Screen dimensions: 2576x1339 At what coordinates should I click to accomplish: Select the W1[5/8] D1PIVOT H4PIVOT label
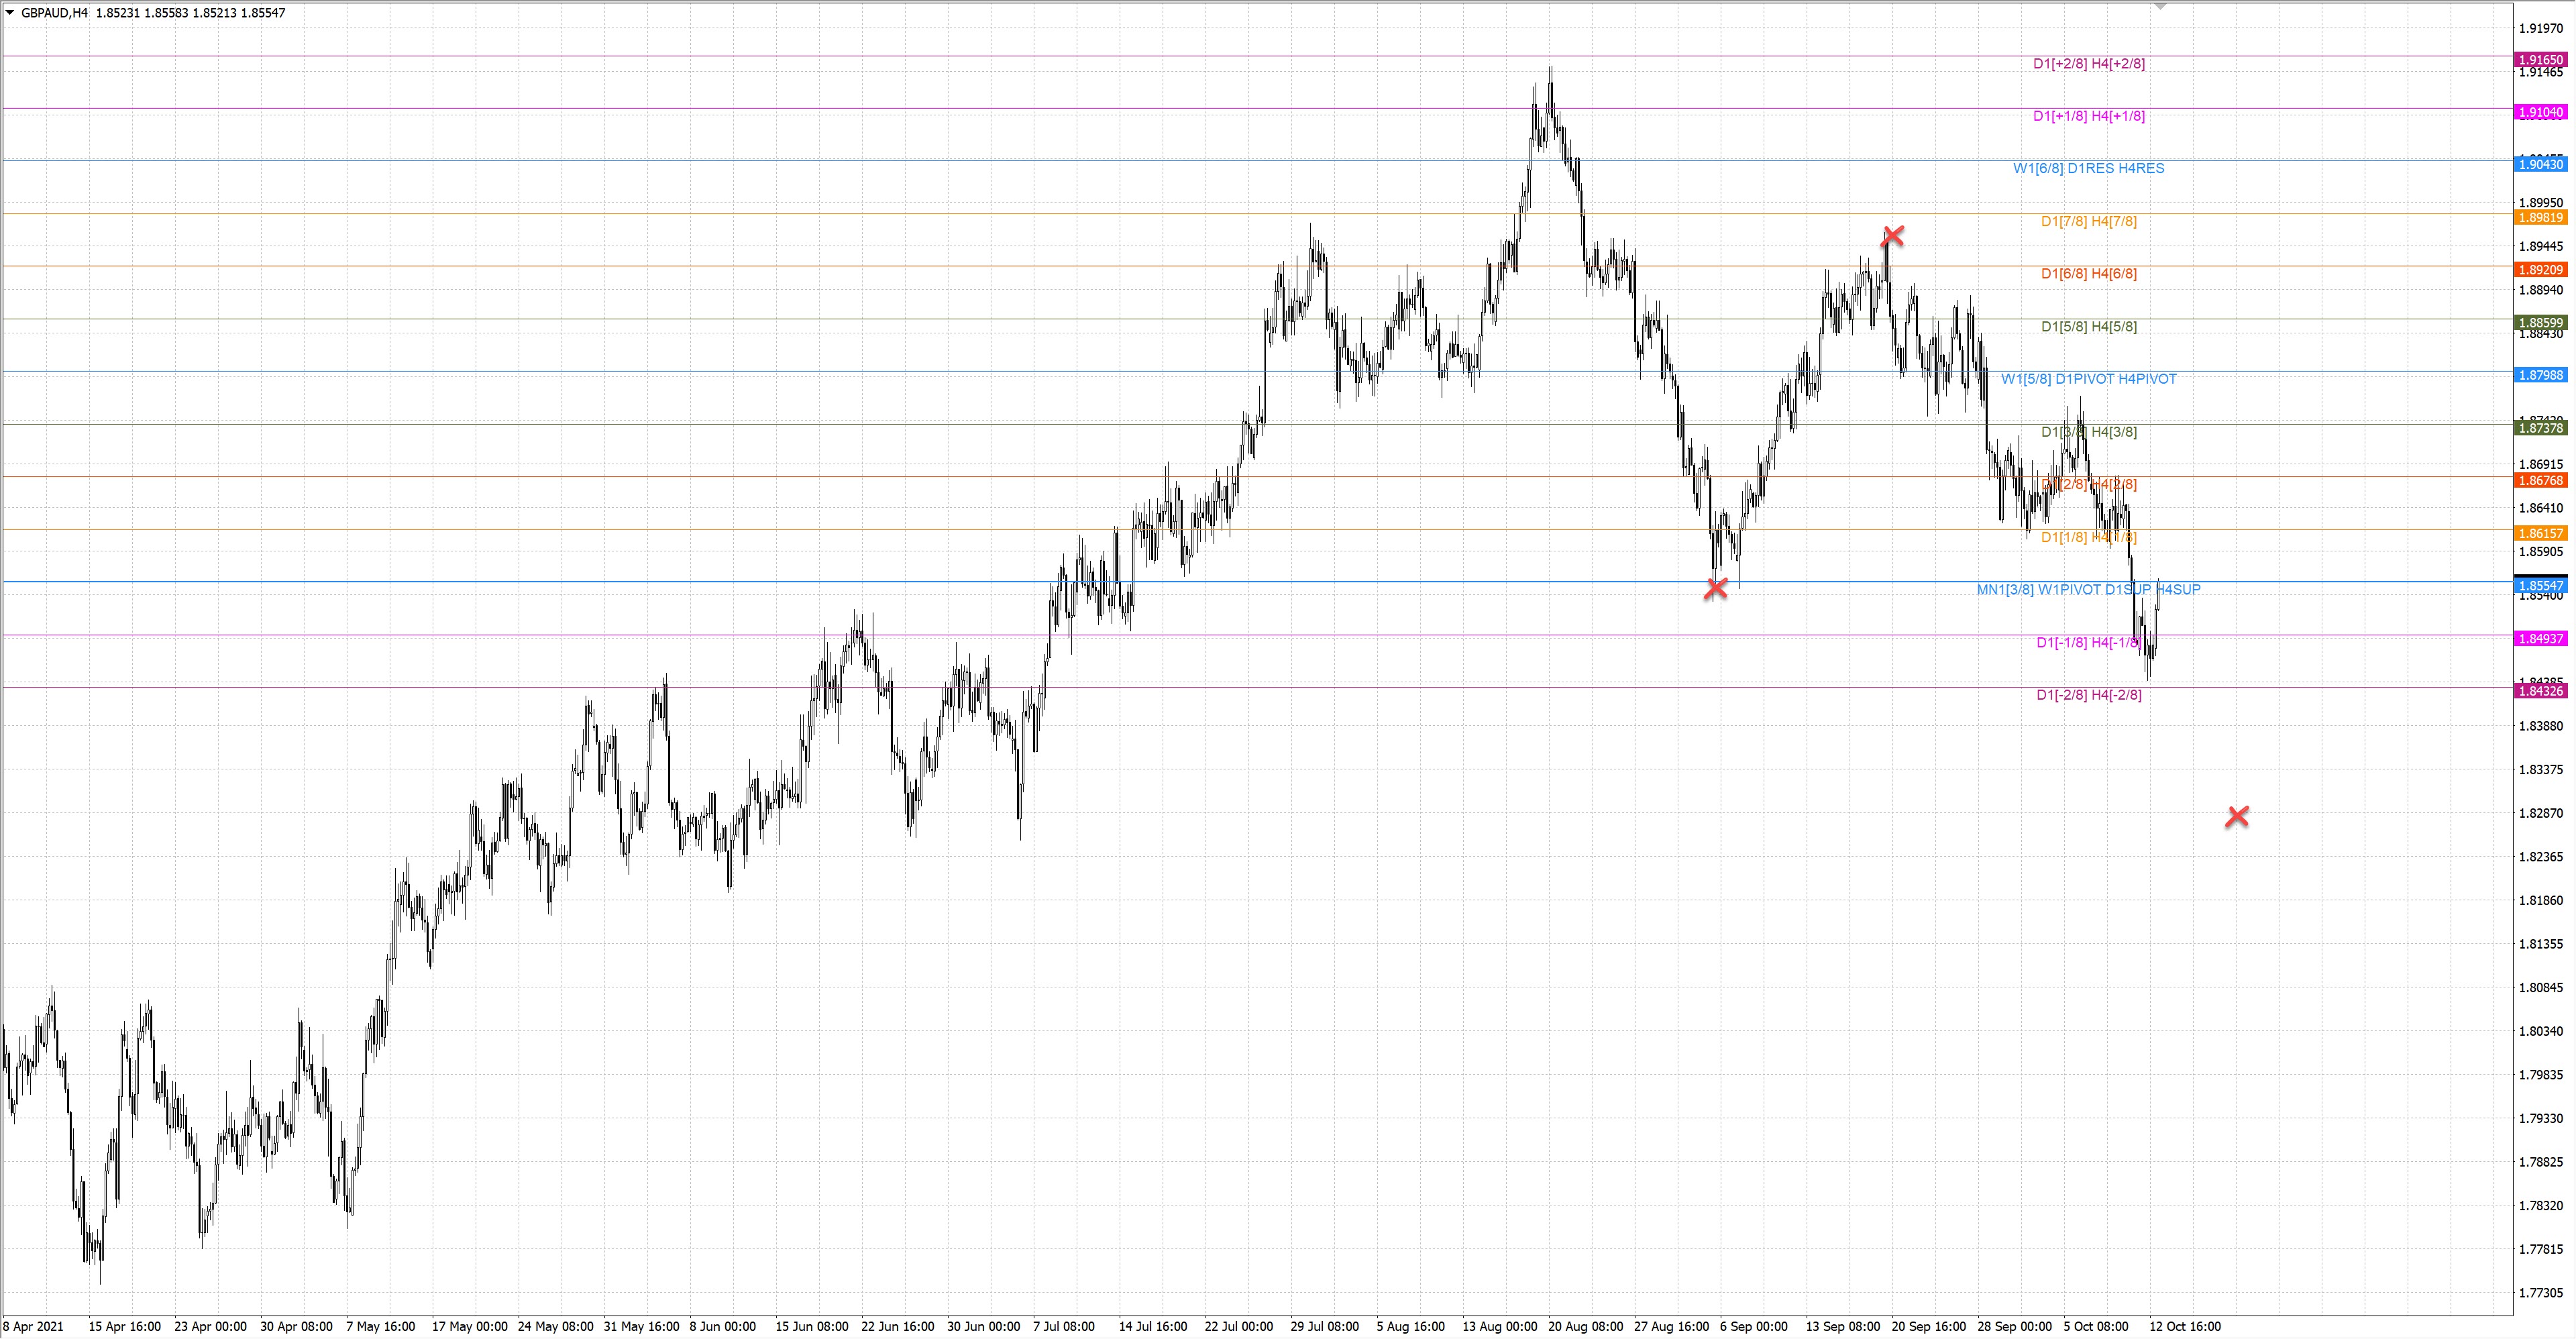[x=2088, y=379]
